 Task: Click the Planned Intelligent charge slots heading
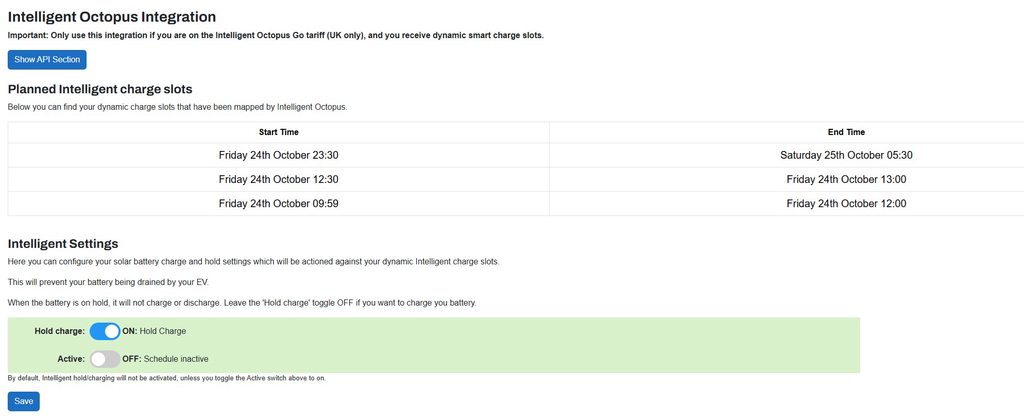coord(100,89)
